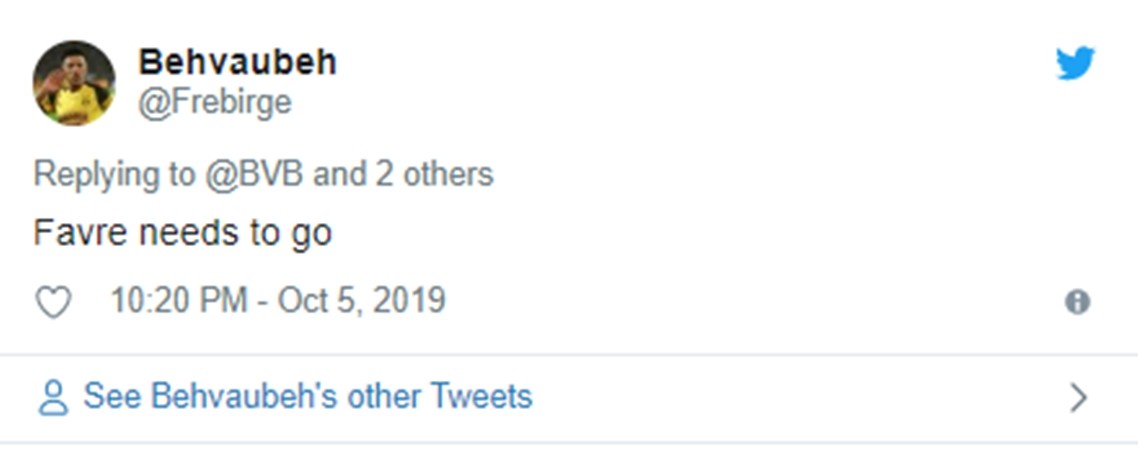The height and width of the screenshot is (450, 1138).
Task: Open the tweet info icon
Action: pos(1077,302)
